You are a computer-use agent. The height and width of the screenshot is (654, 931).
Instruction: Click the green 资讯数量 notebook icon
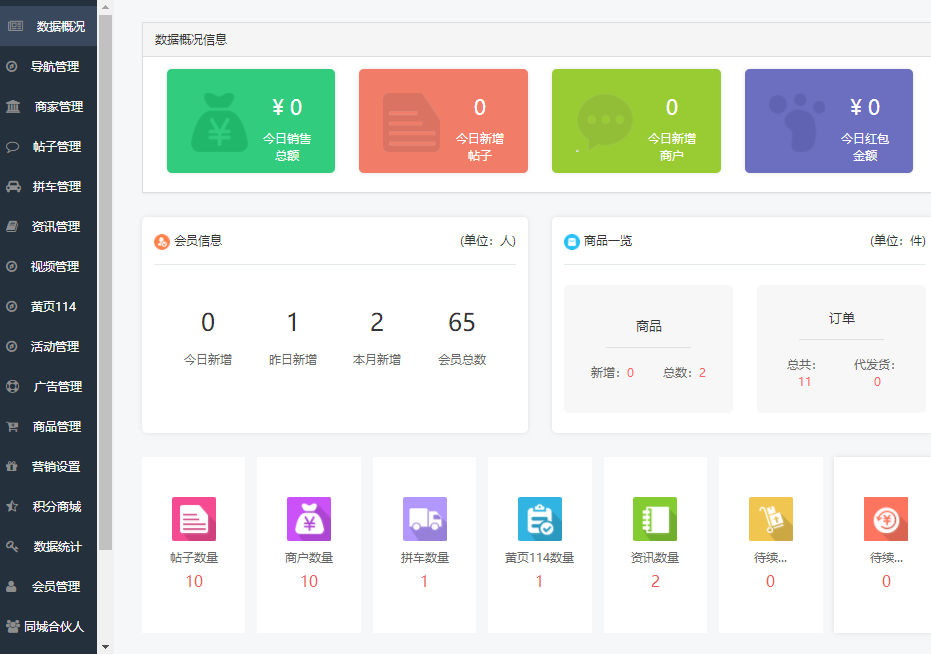tap(655, 519)
